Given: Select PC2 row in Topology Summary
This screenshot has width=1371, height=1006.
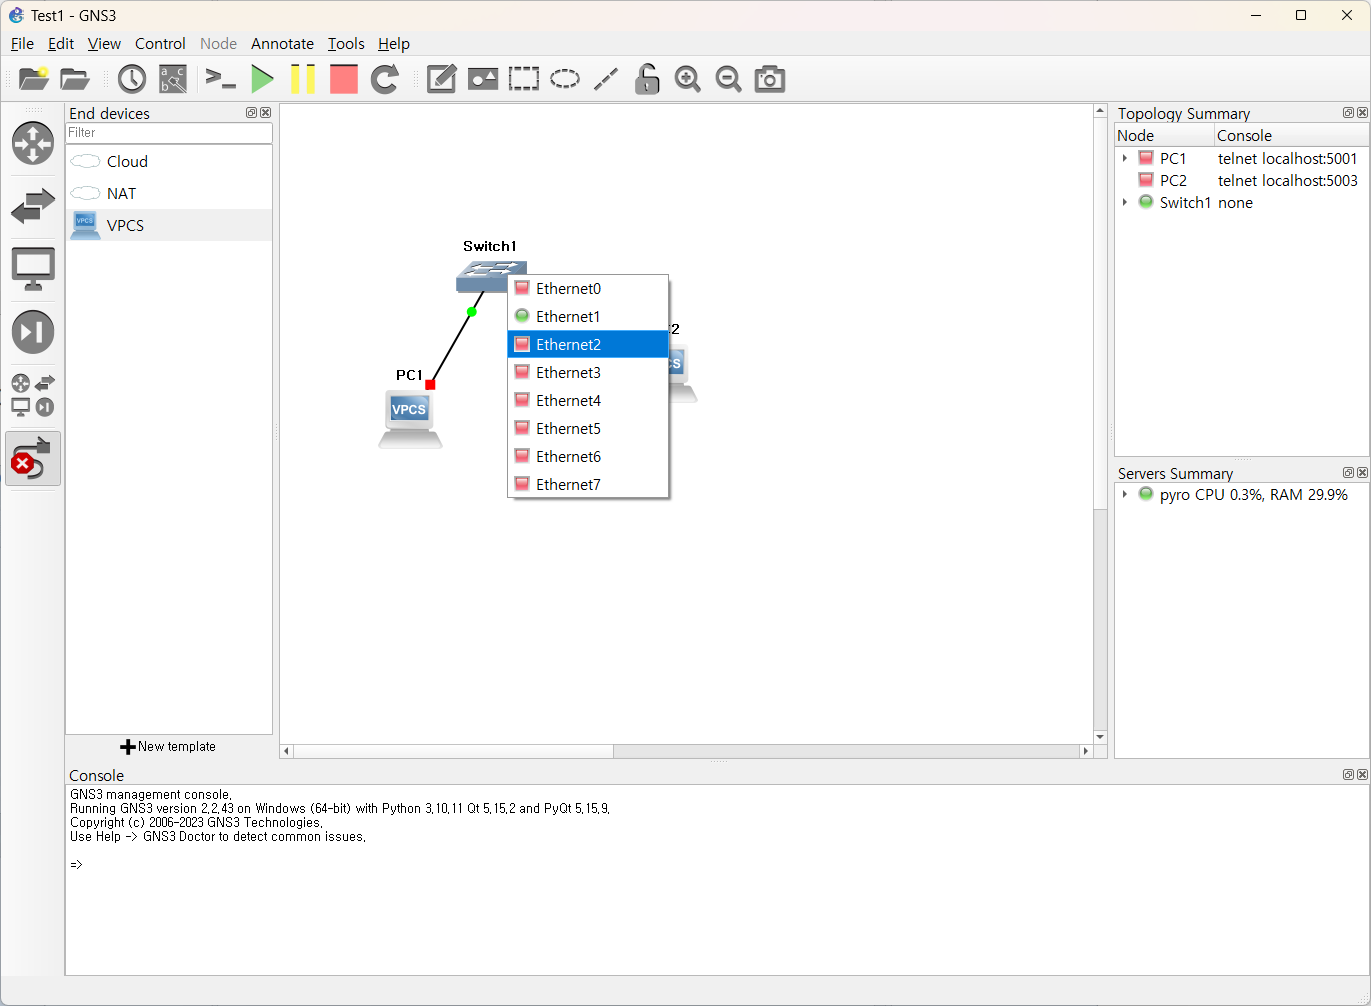Looking at the screenshot, I should point(1242,181).
